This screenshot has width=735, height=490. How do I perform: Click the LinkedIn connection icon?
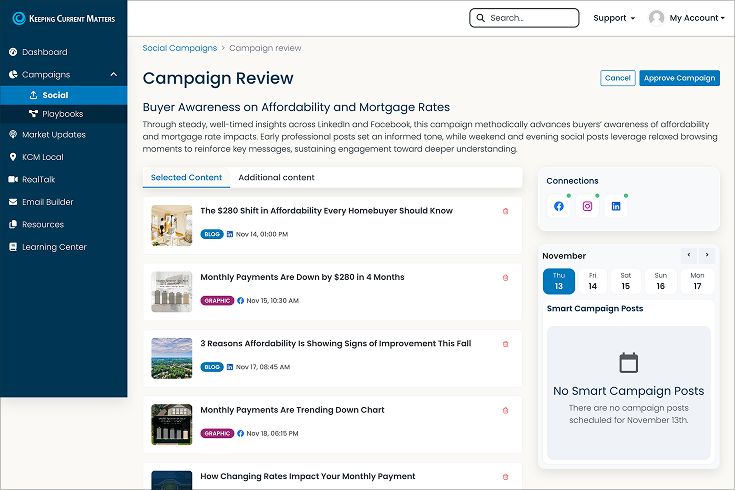point(616,206)
